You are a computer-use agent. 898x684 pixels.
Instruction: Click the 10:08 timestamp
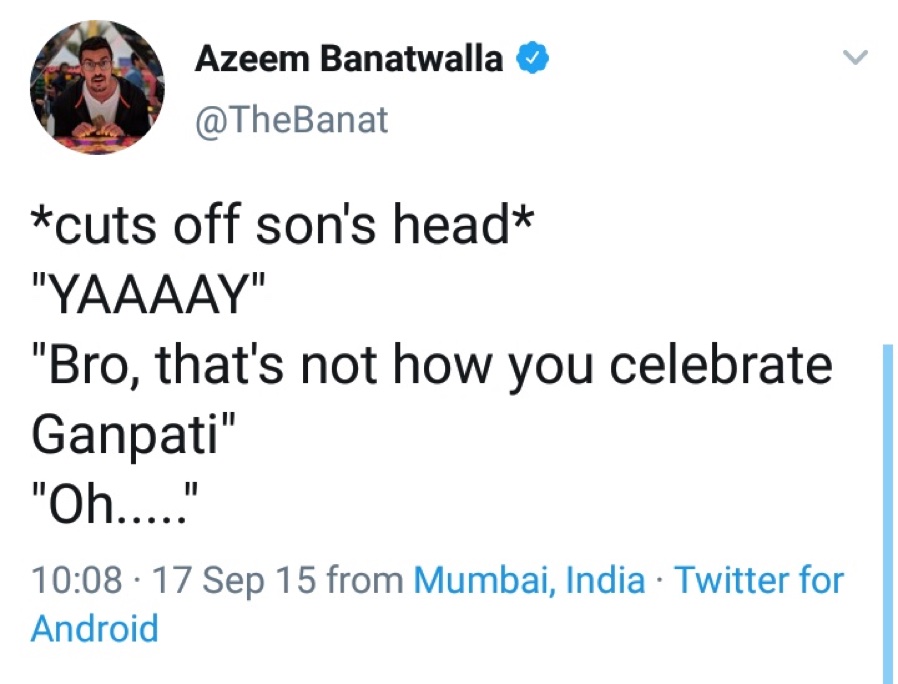[x=77, y=580]
